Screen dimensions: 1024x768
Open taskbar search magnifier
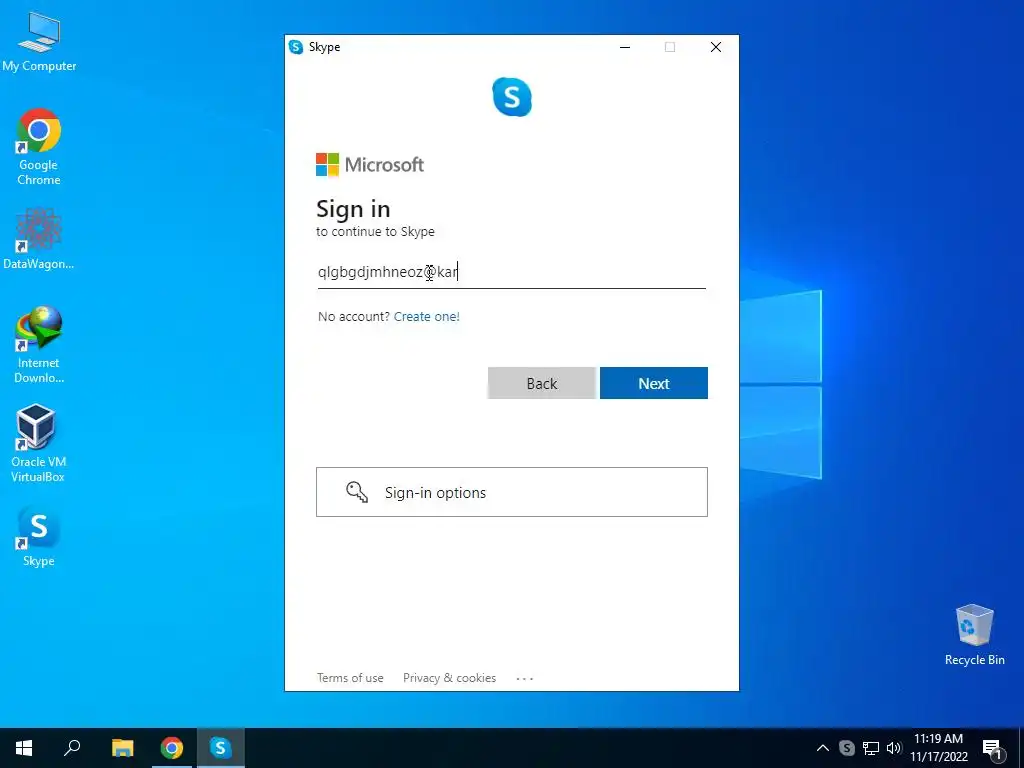click(72, 748)
